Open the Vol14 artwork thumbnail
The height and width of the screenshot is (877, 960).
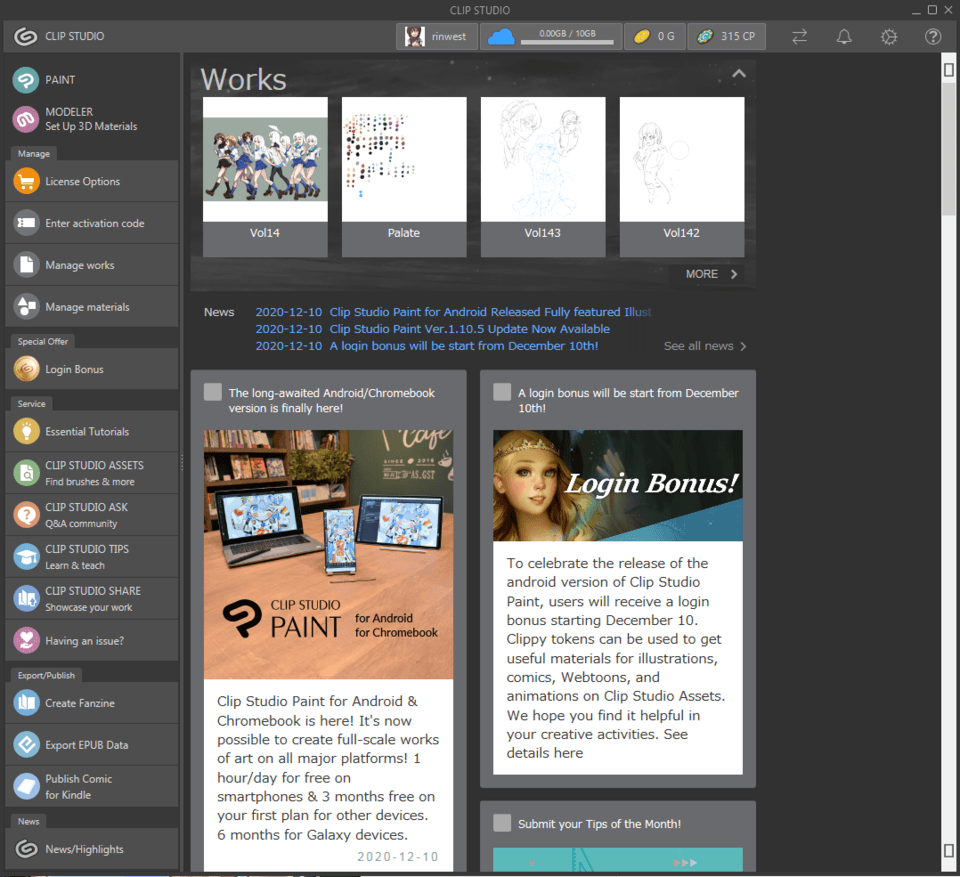(x=265, y=159)
